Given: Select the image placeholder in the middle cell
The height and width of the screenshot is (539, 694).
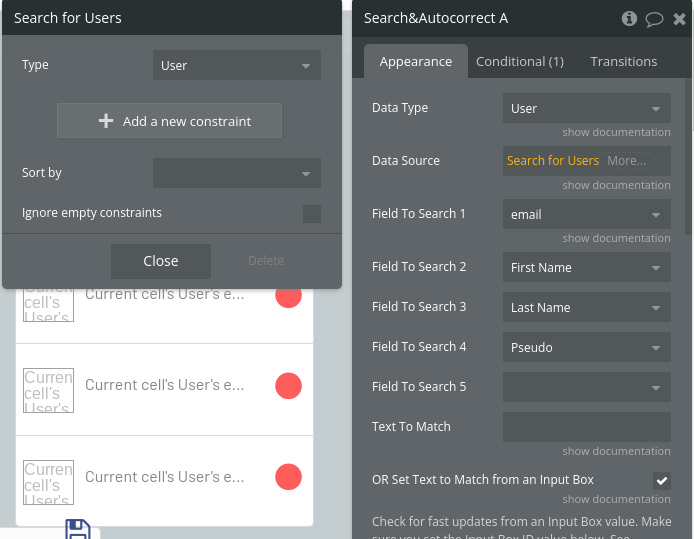Looking at the screenshot, I should pos(48,389).
